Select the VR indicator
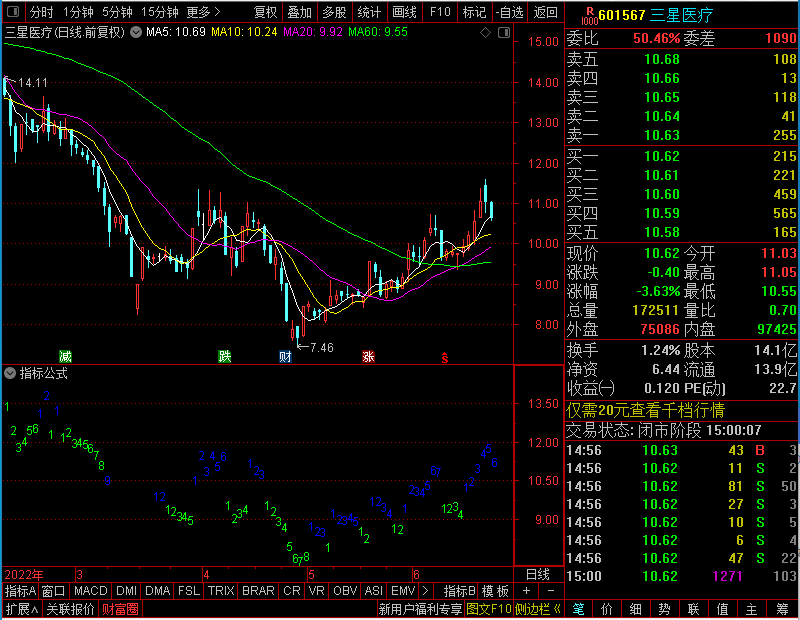This screenshot has width=800, height=620. click(x=316, y=591)
